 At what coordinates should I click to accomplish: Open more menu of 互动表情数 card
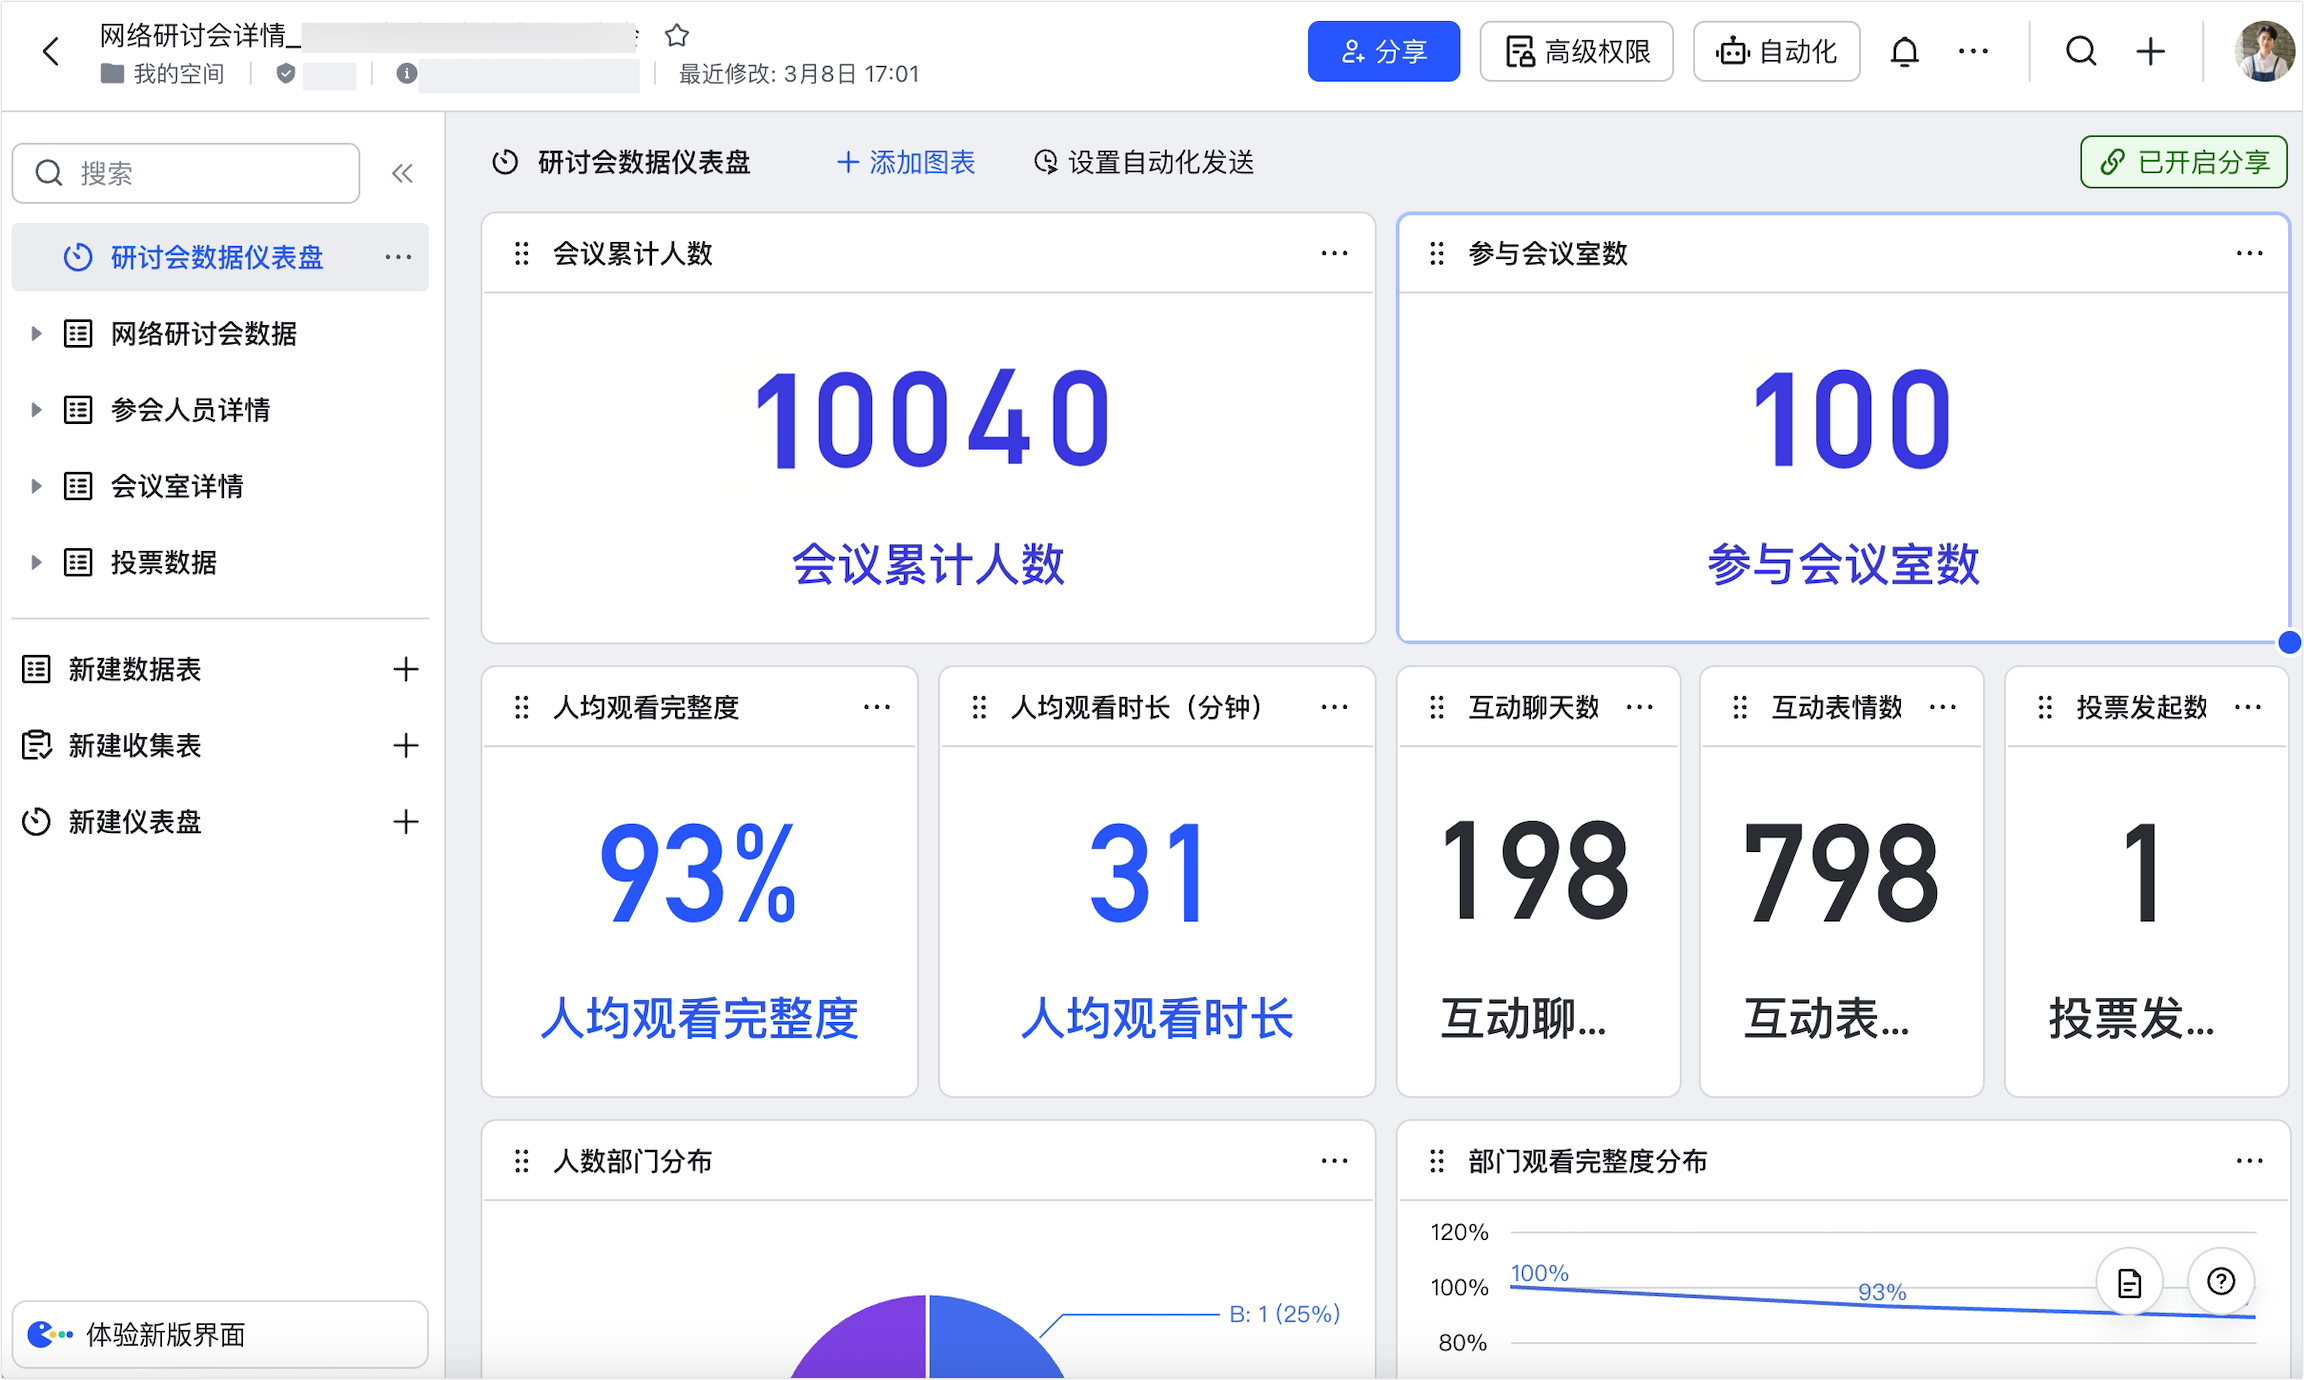coord(1943,707)
